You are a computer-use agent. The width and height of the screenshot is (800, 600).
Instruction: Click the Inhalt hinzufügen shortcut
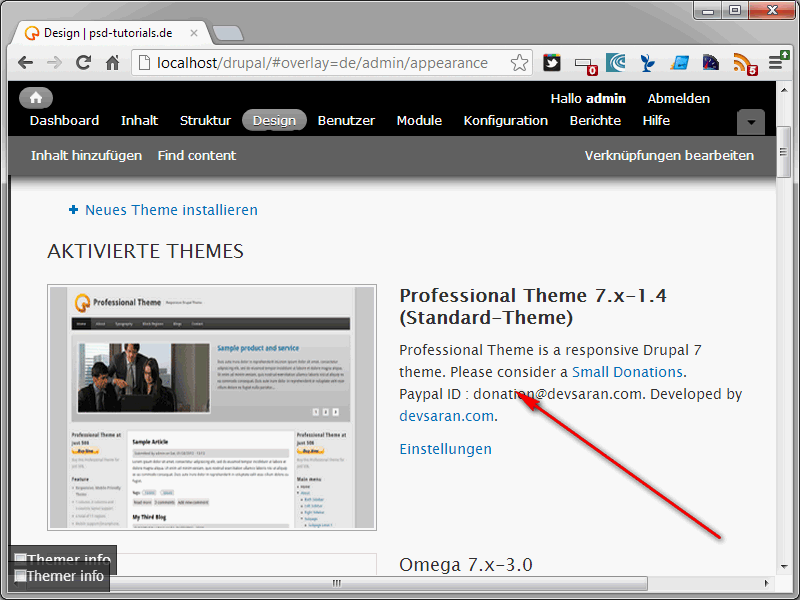(86, 156)
